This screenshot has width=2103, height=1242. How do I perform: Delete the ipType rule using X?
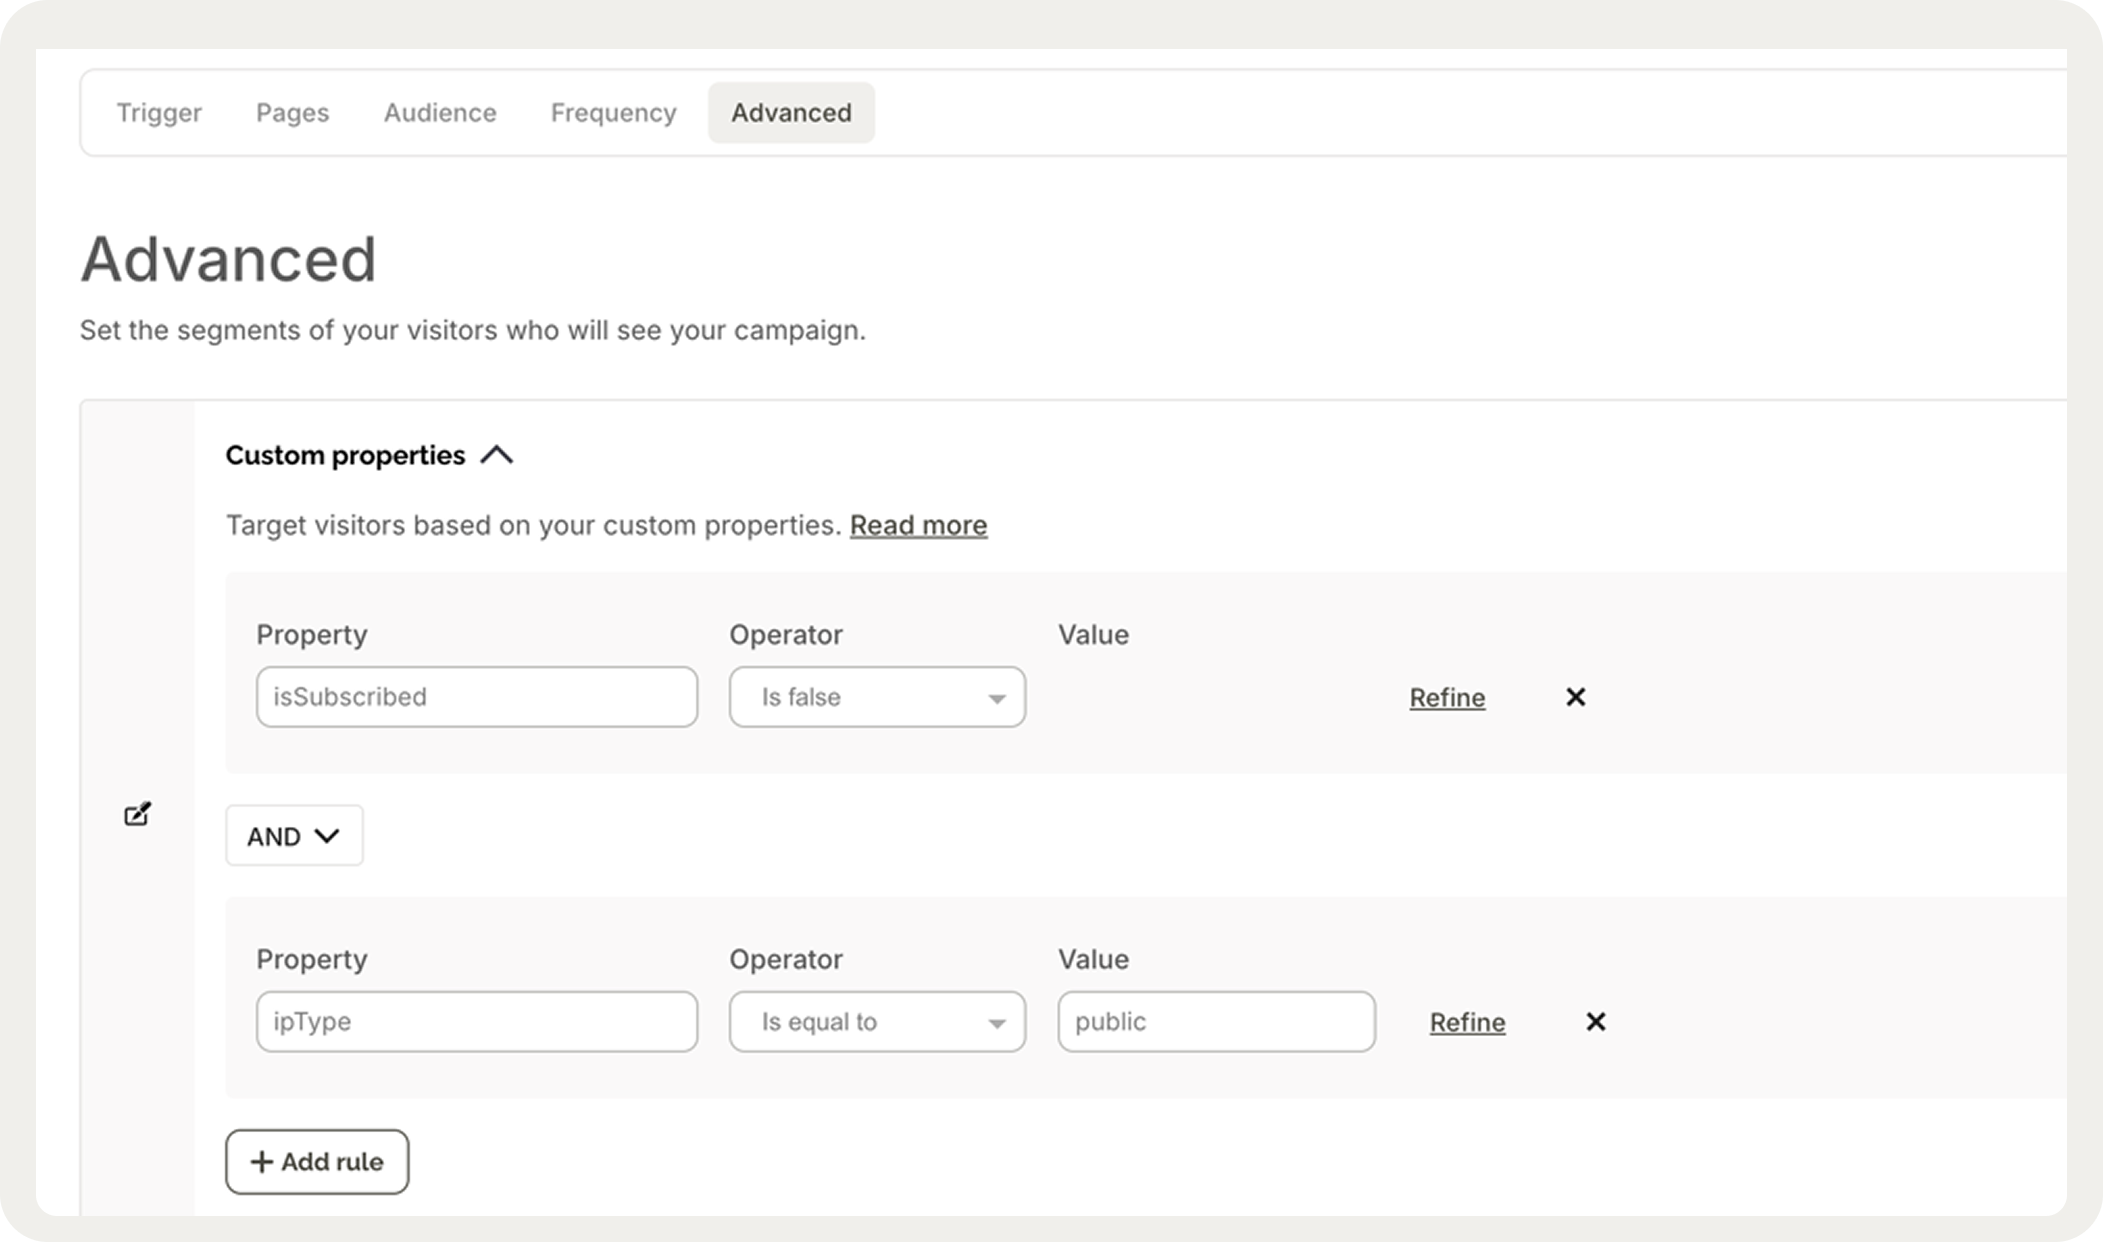coord(1595,1021)
